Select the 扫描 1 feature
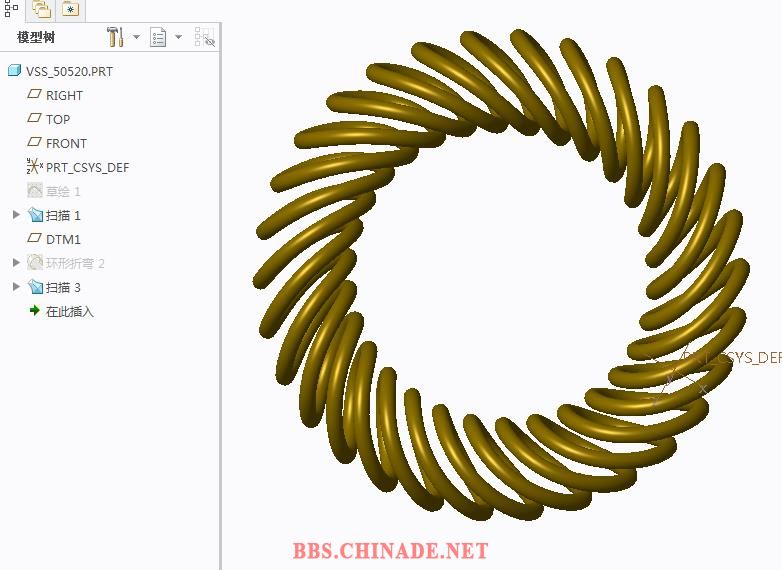The height and width of the screenshot is (570, 782). 63,215
